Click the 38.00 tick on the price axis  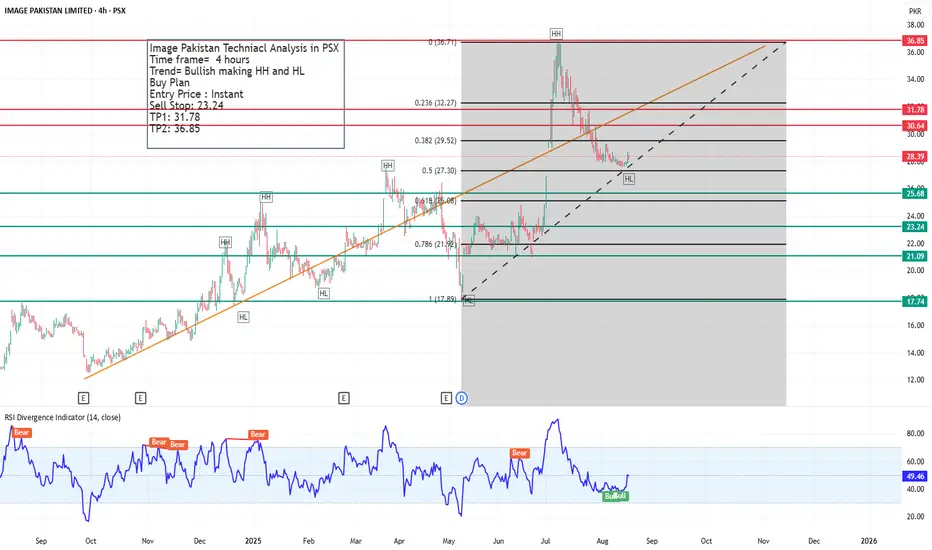[x=915, y=25]
